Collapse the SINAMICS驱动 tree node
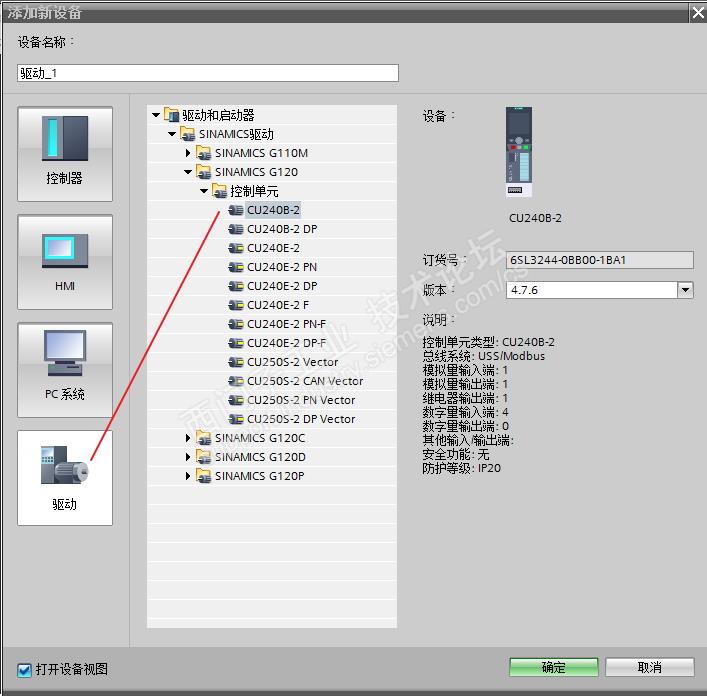This screenshot has width=707, height=696. [x=172, y=134]
